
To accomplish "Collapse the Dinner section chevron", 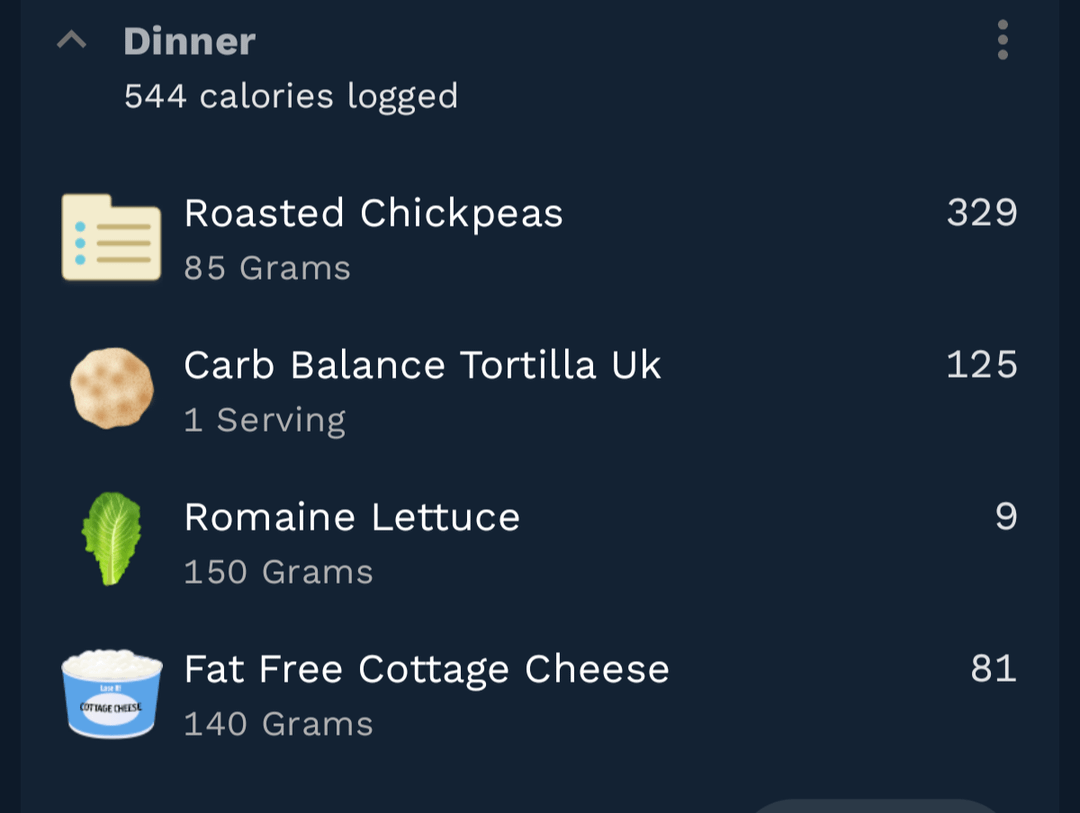I will (x=71, y=41).
